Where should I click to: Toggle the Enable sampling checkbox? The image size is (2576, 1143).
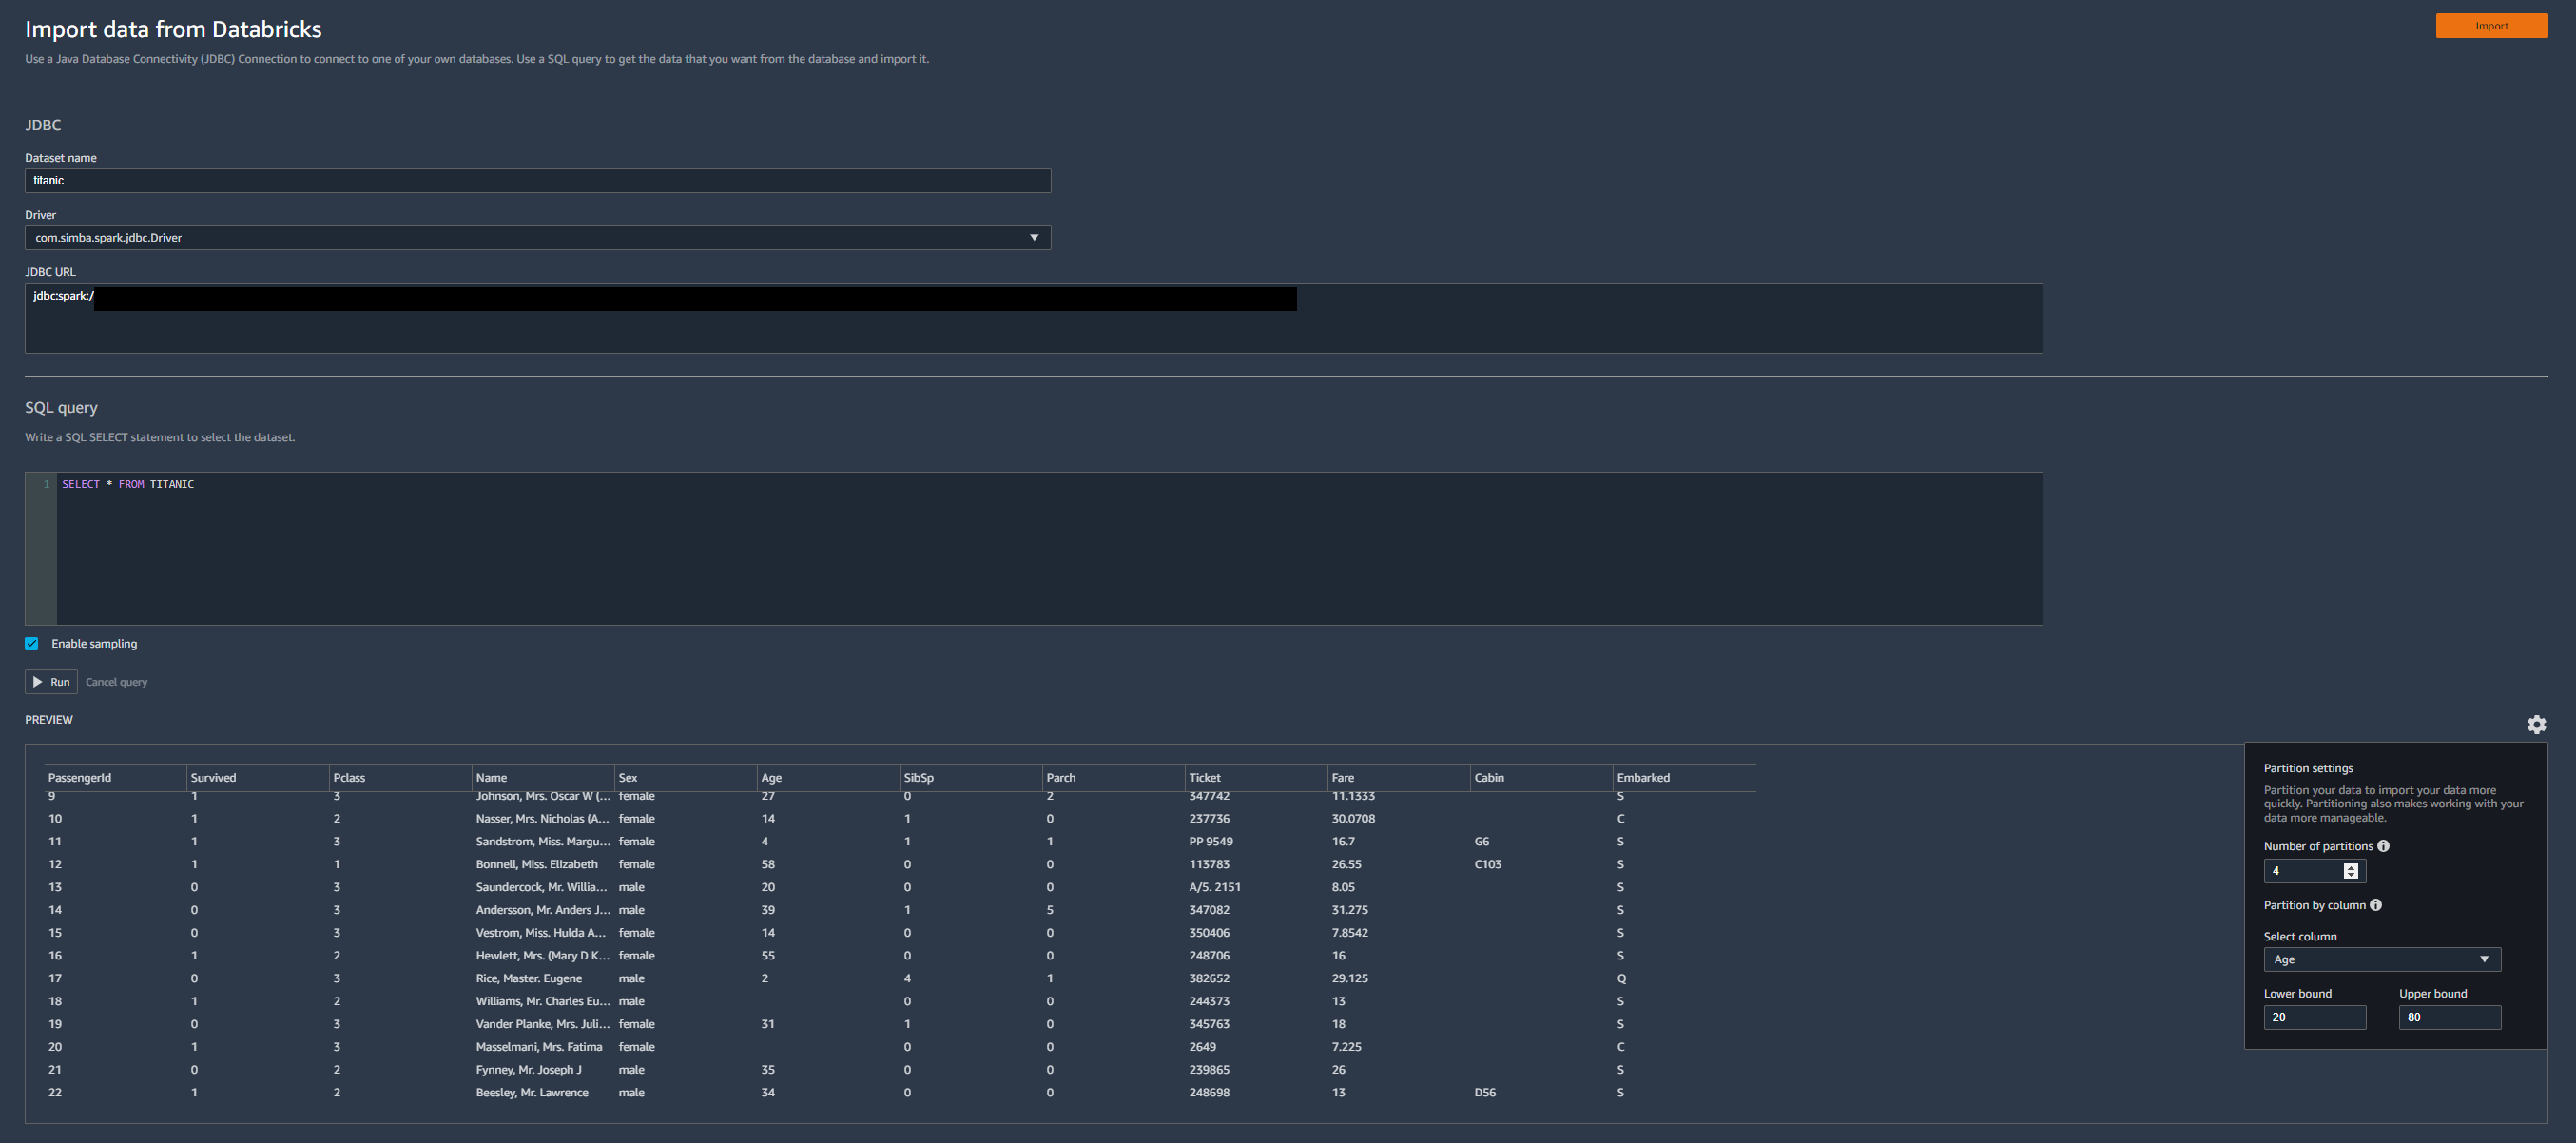click(x=32, y=644)
